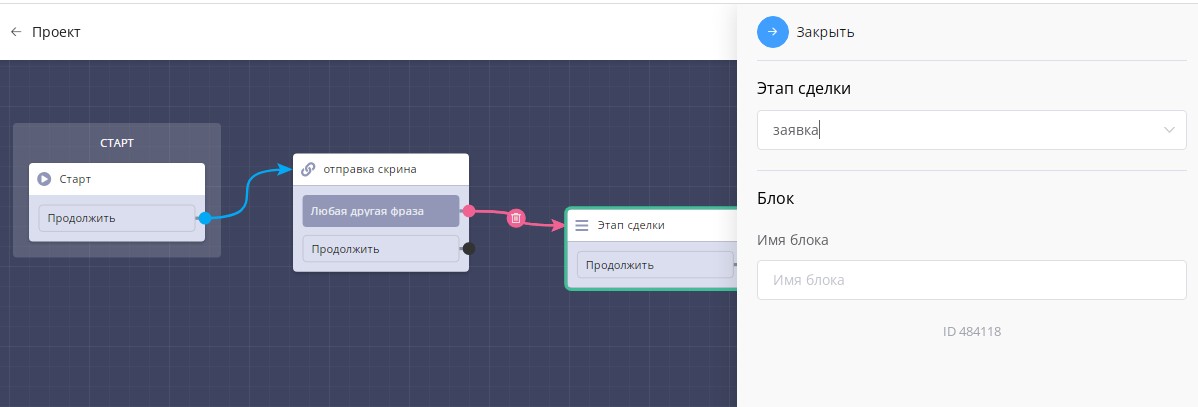Image resolution: width=1198 pixels, height=407 pixels.
Task: Click the back arrow beside Проект
Action: point(15,32)
